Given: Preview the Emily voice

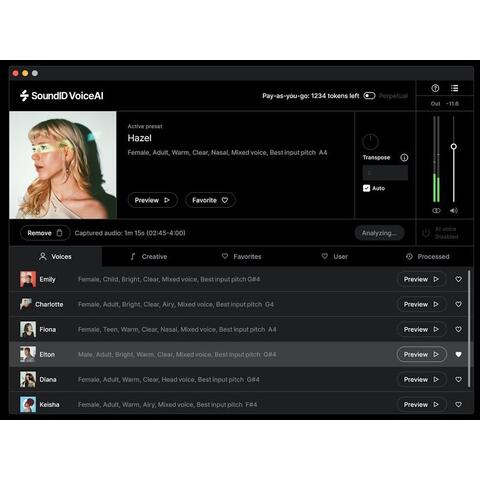Looking at the screenshot, I should [422, 279].
